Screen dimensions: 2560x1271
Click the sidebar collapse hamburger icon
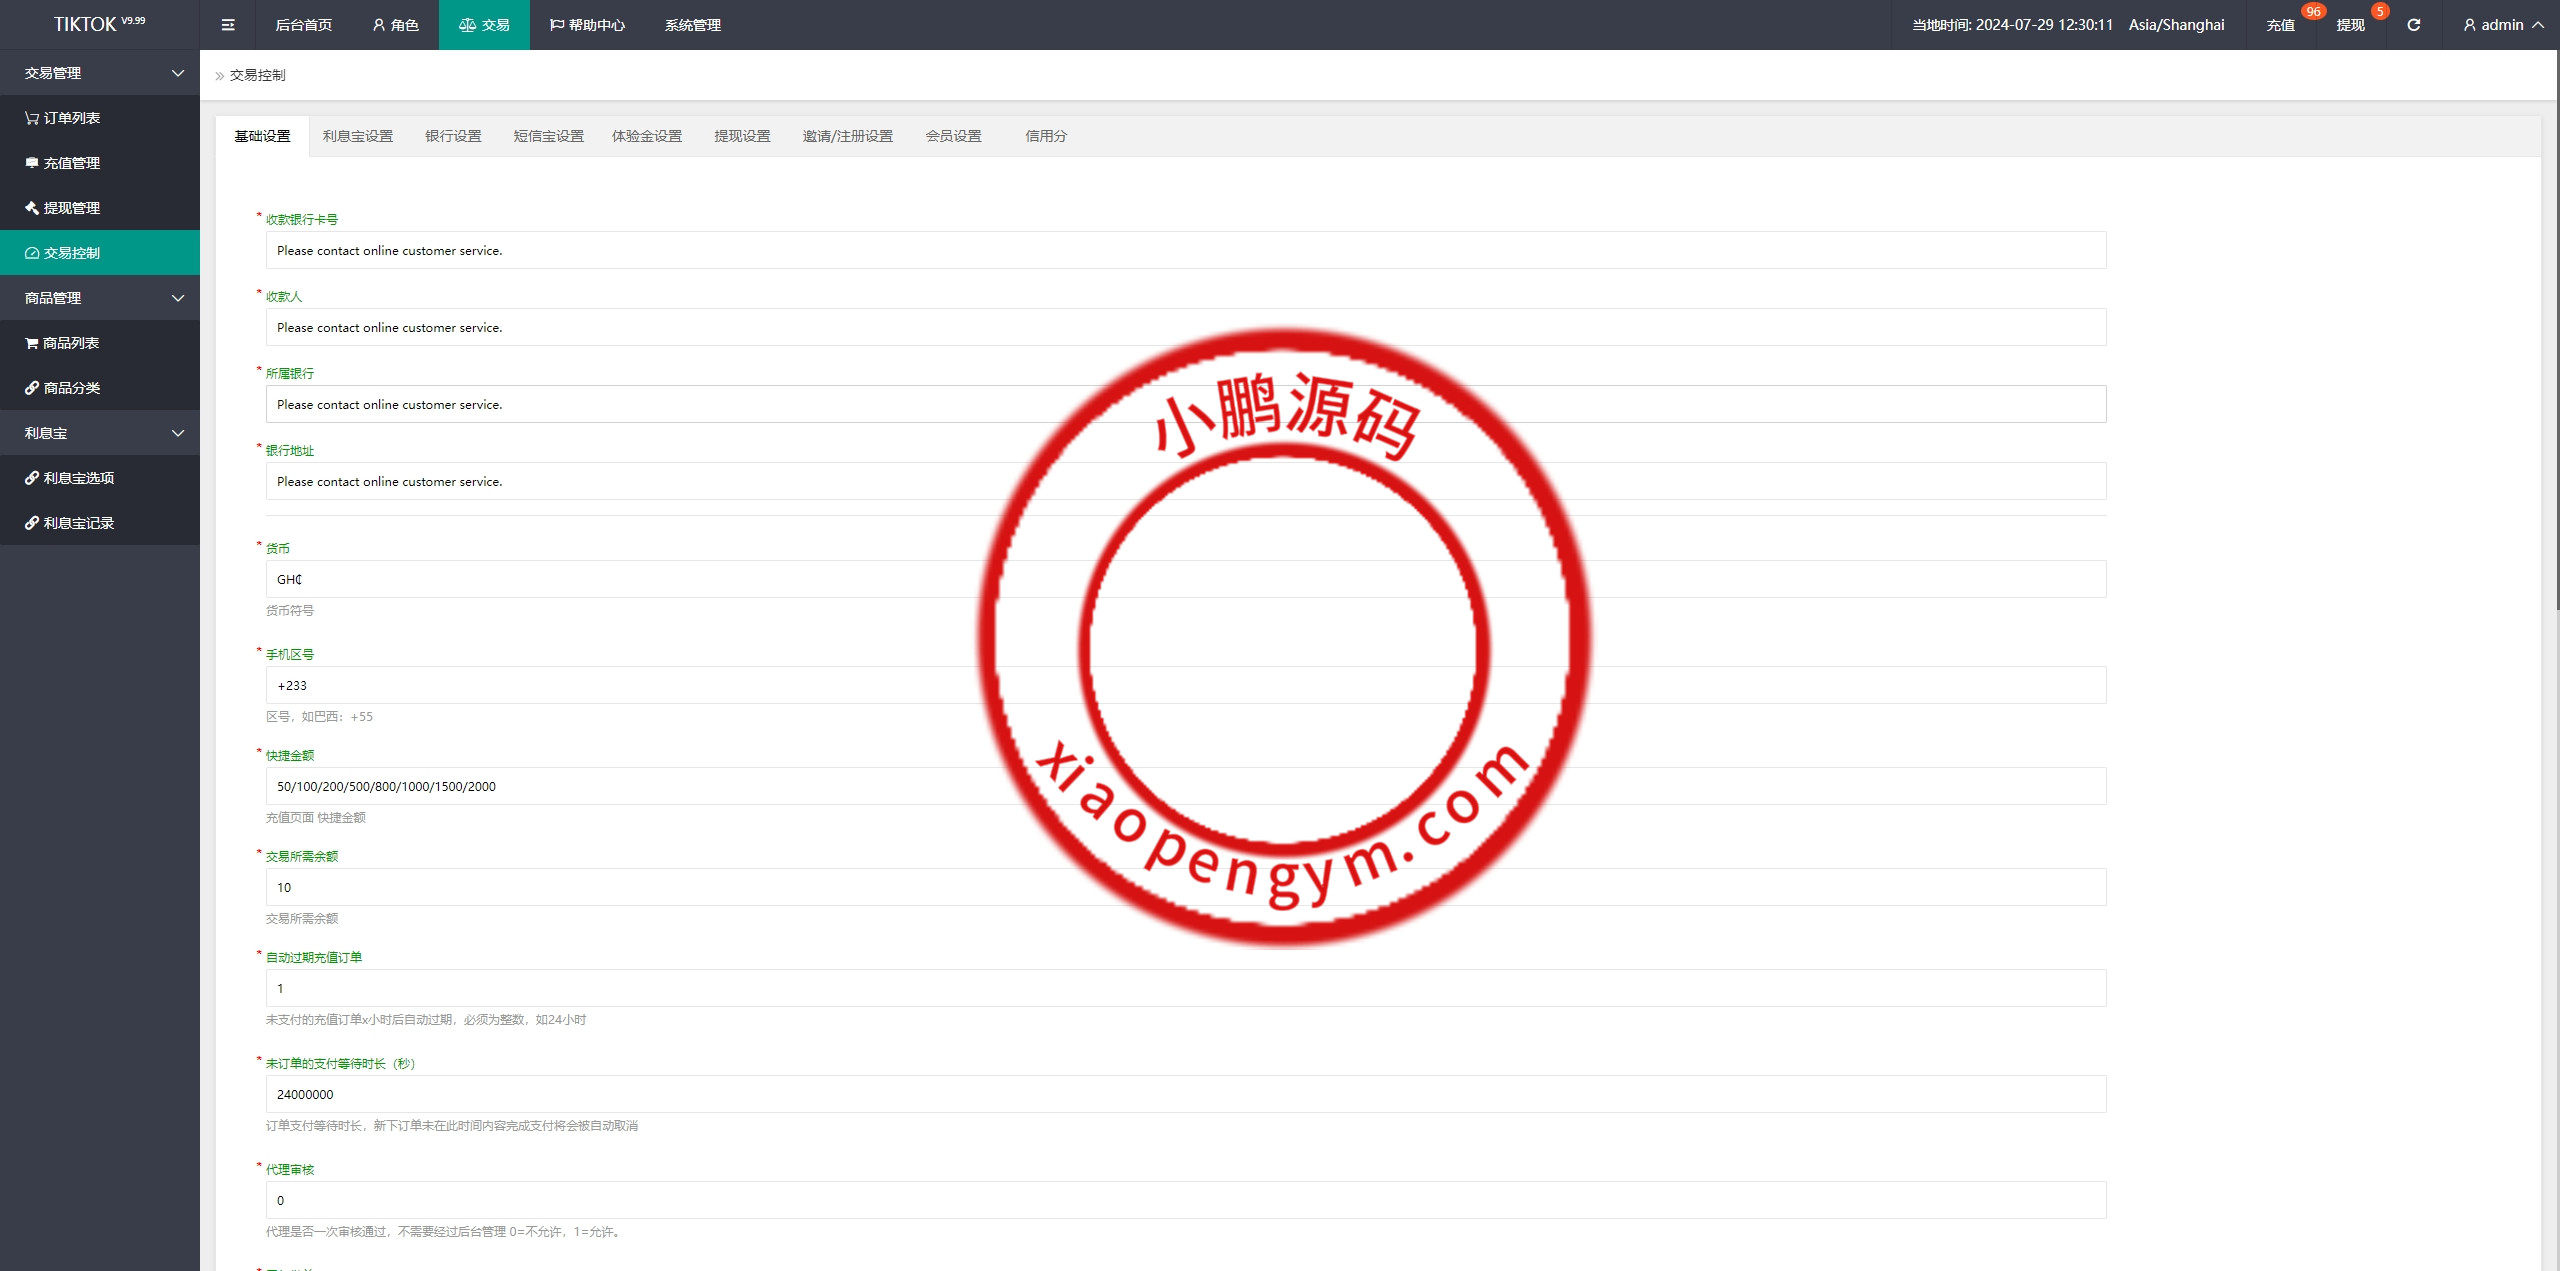coord(228,25)
